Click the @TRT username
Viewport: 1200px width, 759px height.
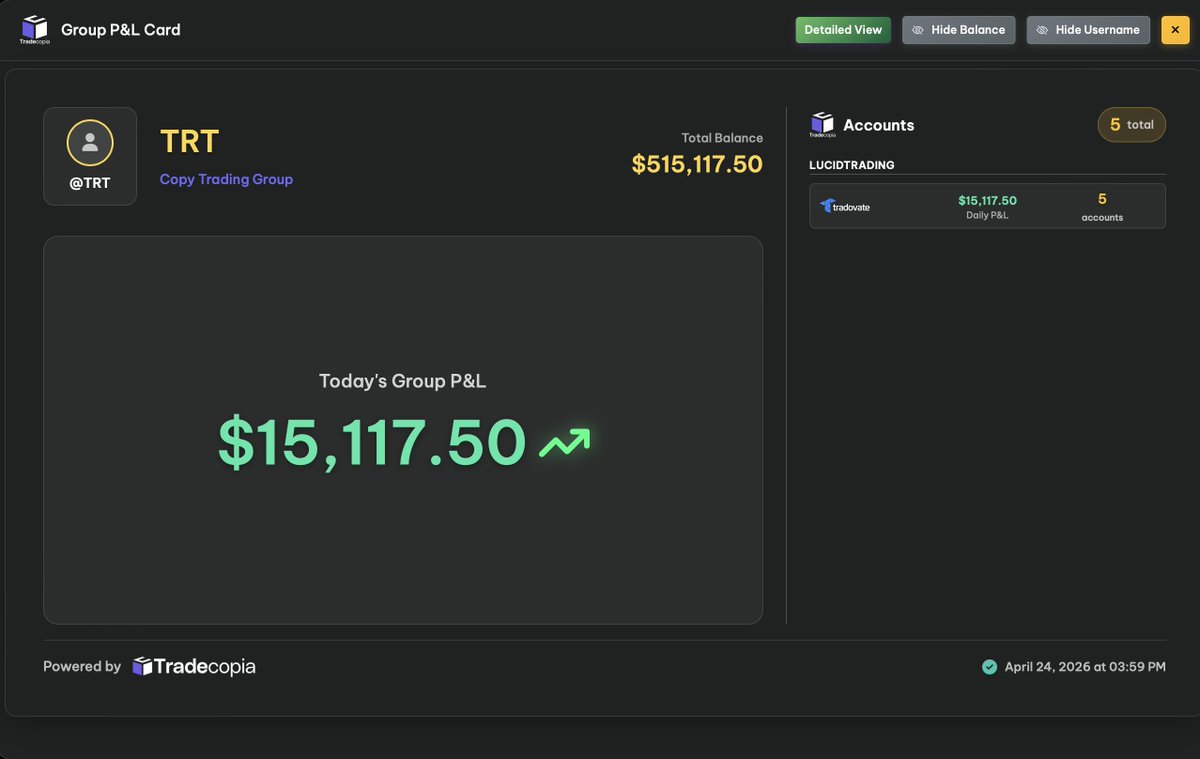coord(90,183)
